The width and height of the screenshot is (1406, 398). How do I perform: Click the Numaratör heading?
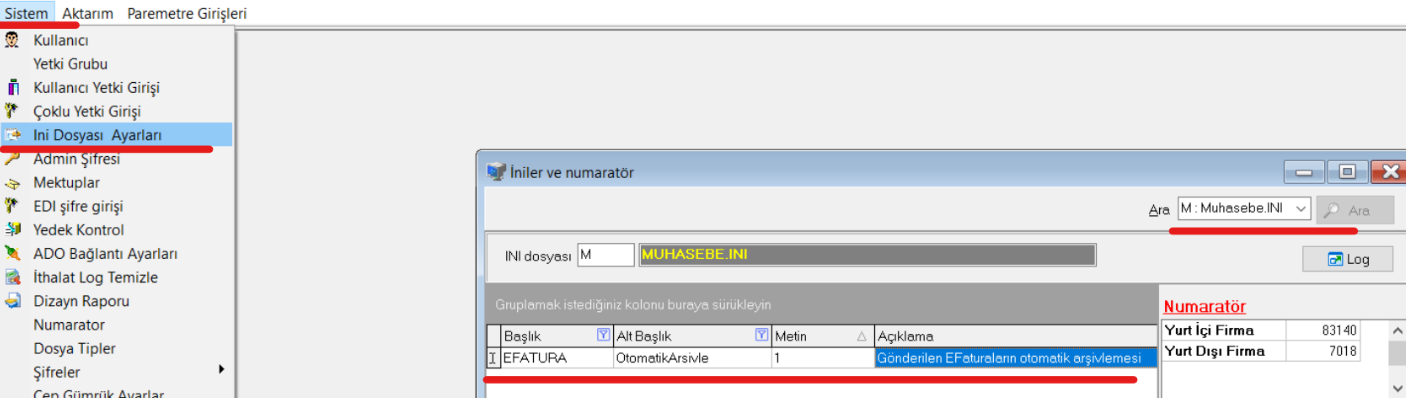[1205, 306]
